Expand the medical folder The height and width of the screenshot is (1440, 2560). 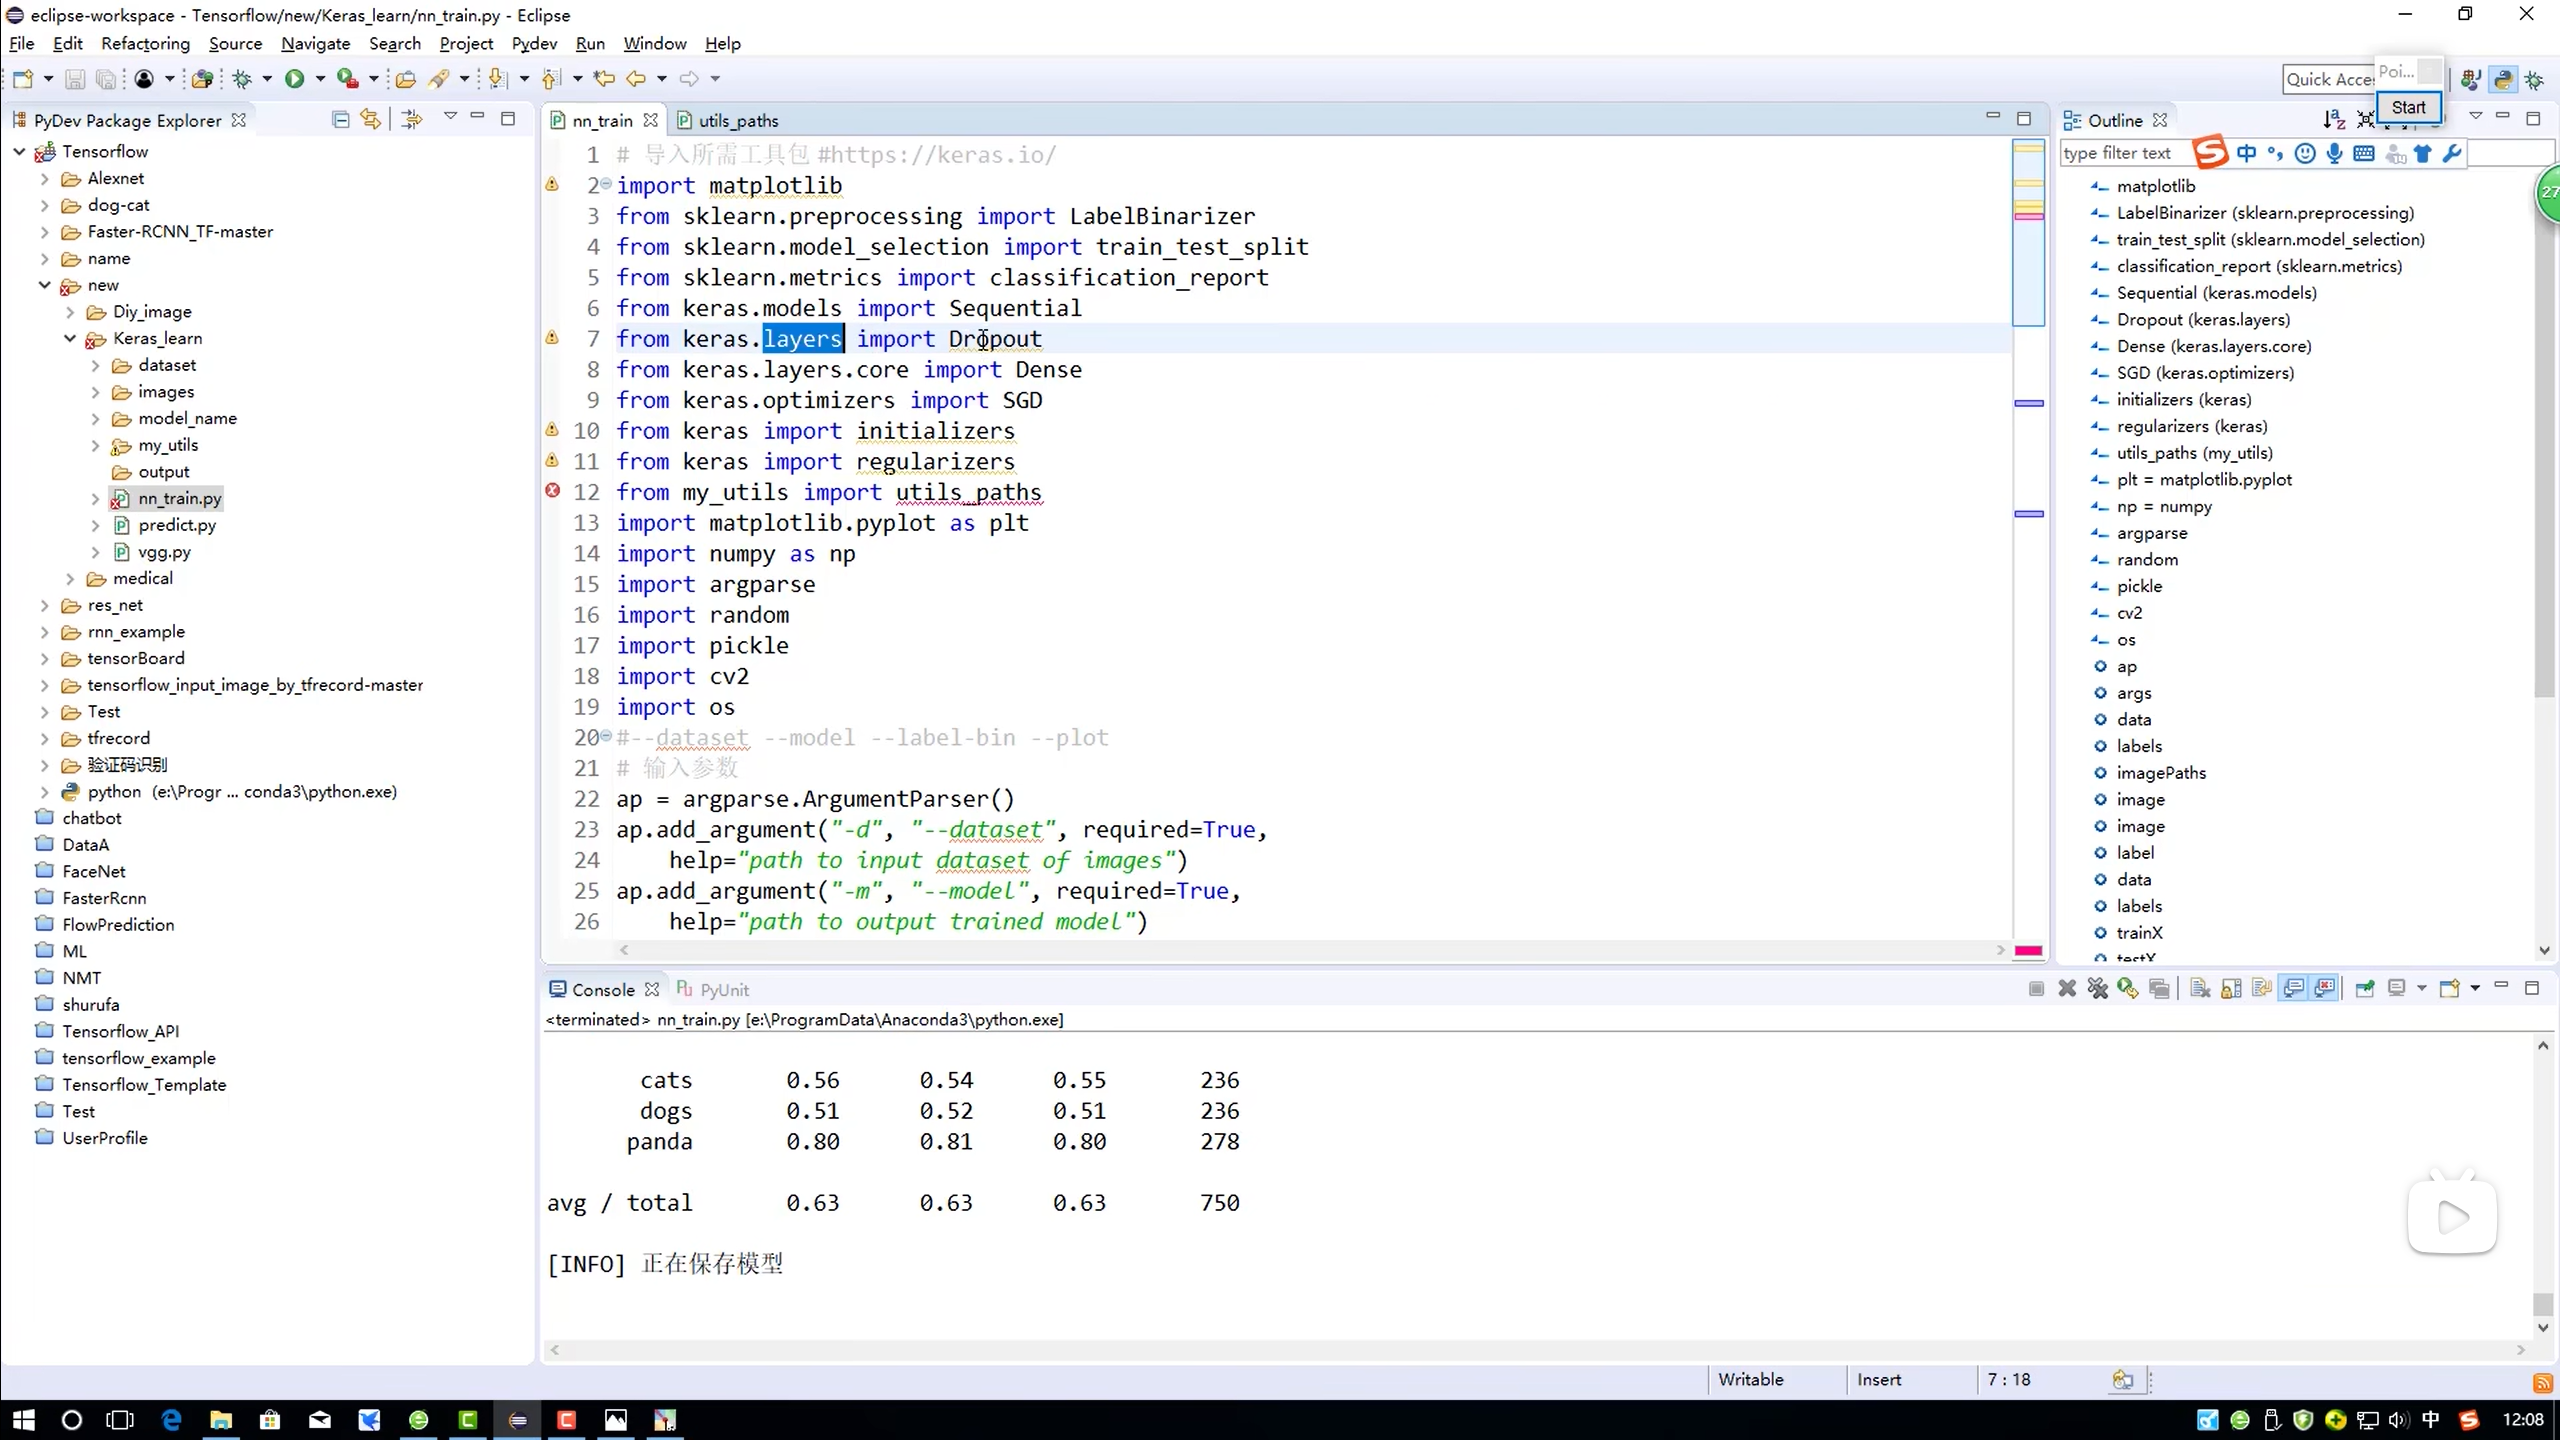tap(70, 578)
